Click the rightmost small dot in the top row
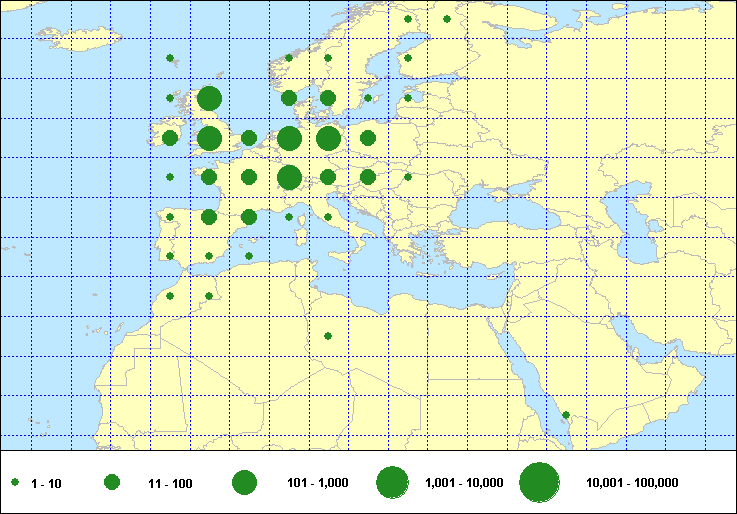The width and height of the screenshot is (737, 514). pyautogui.click(x=447, y=19)
